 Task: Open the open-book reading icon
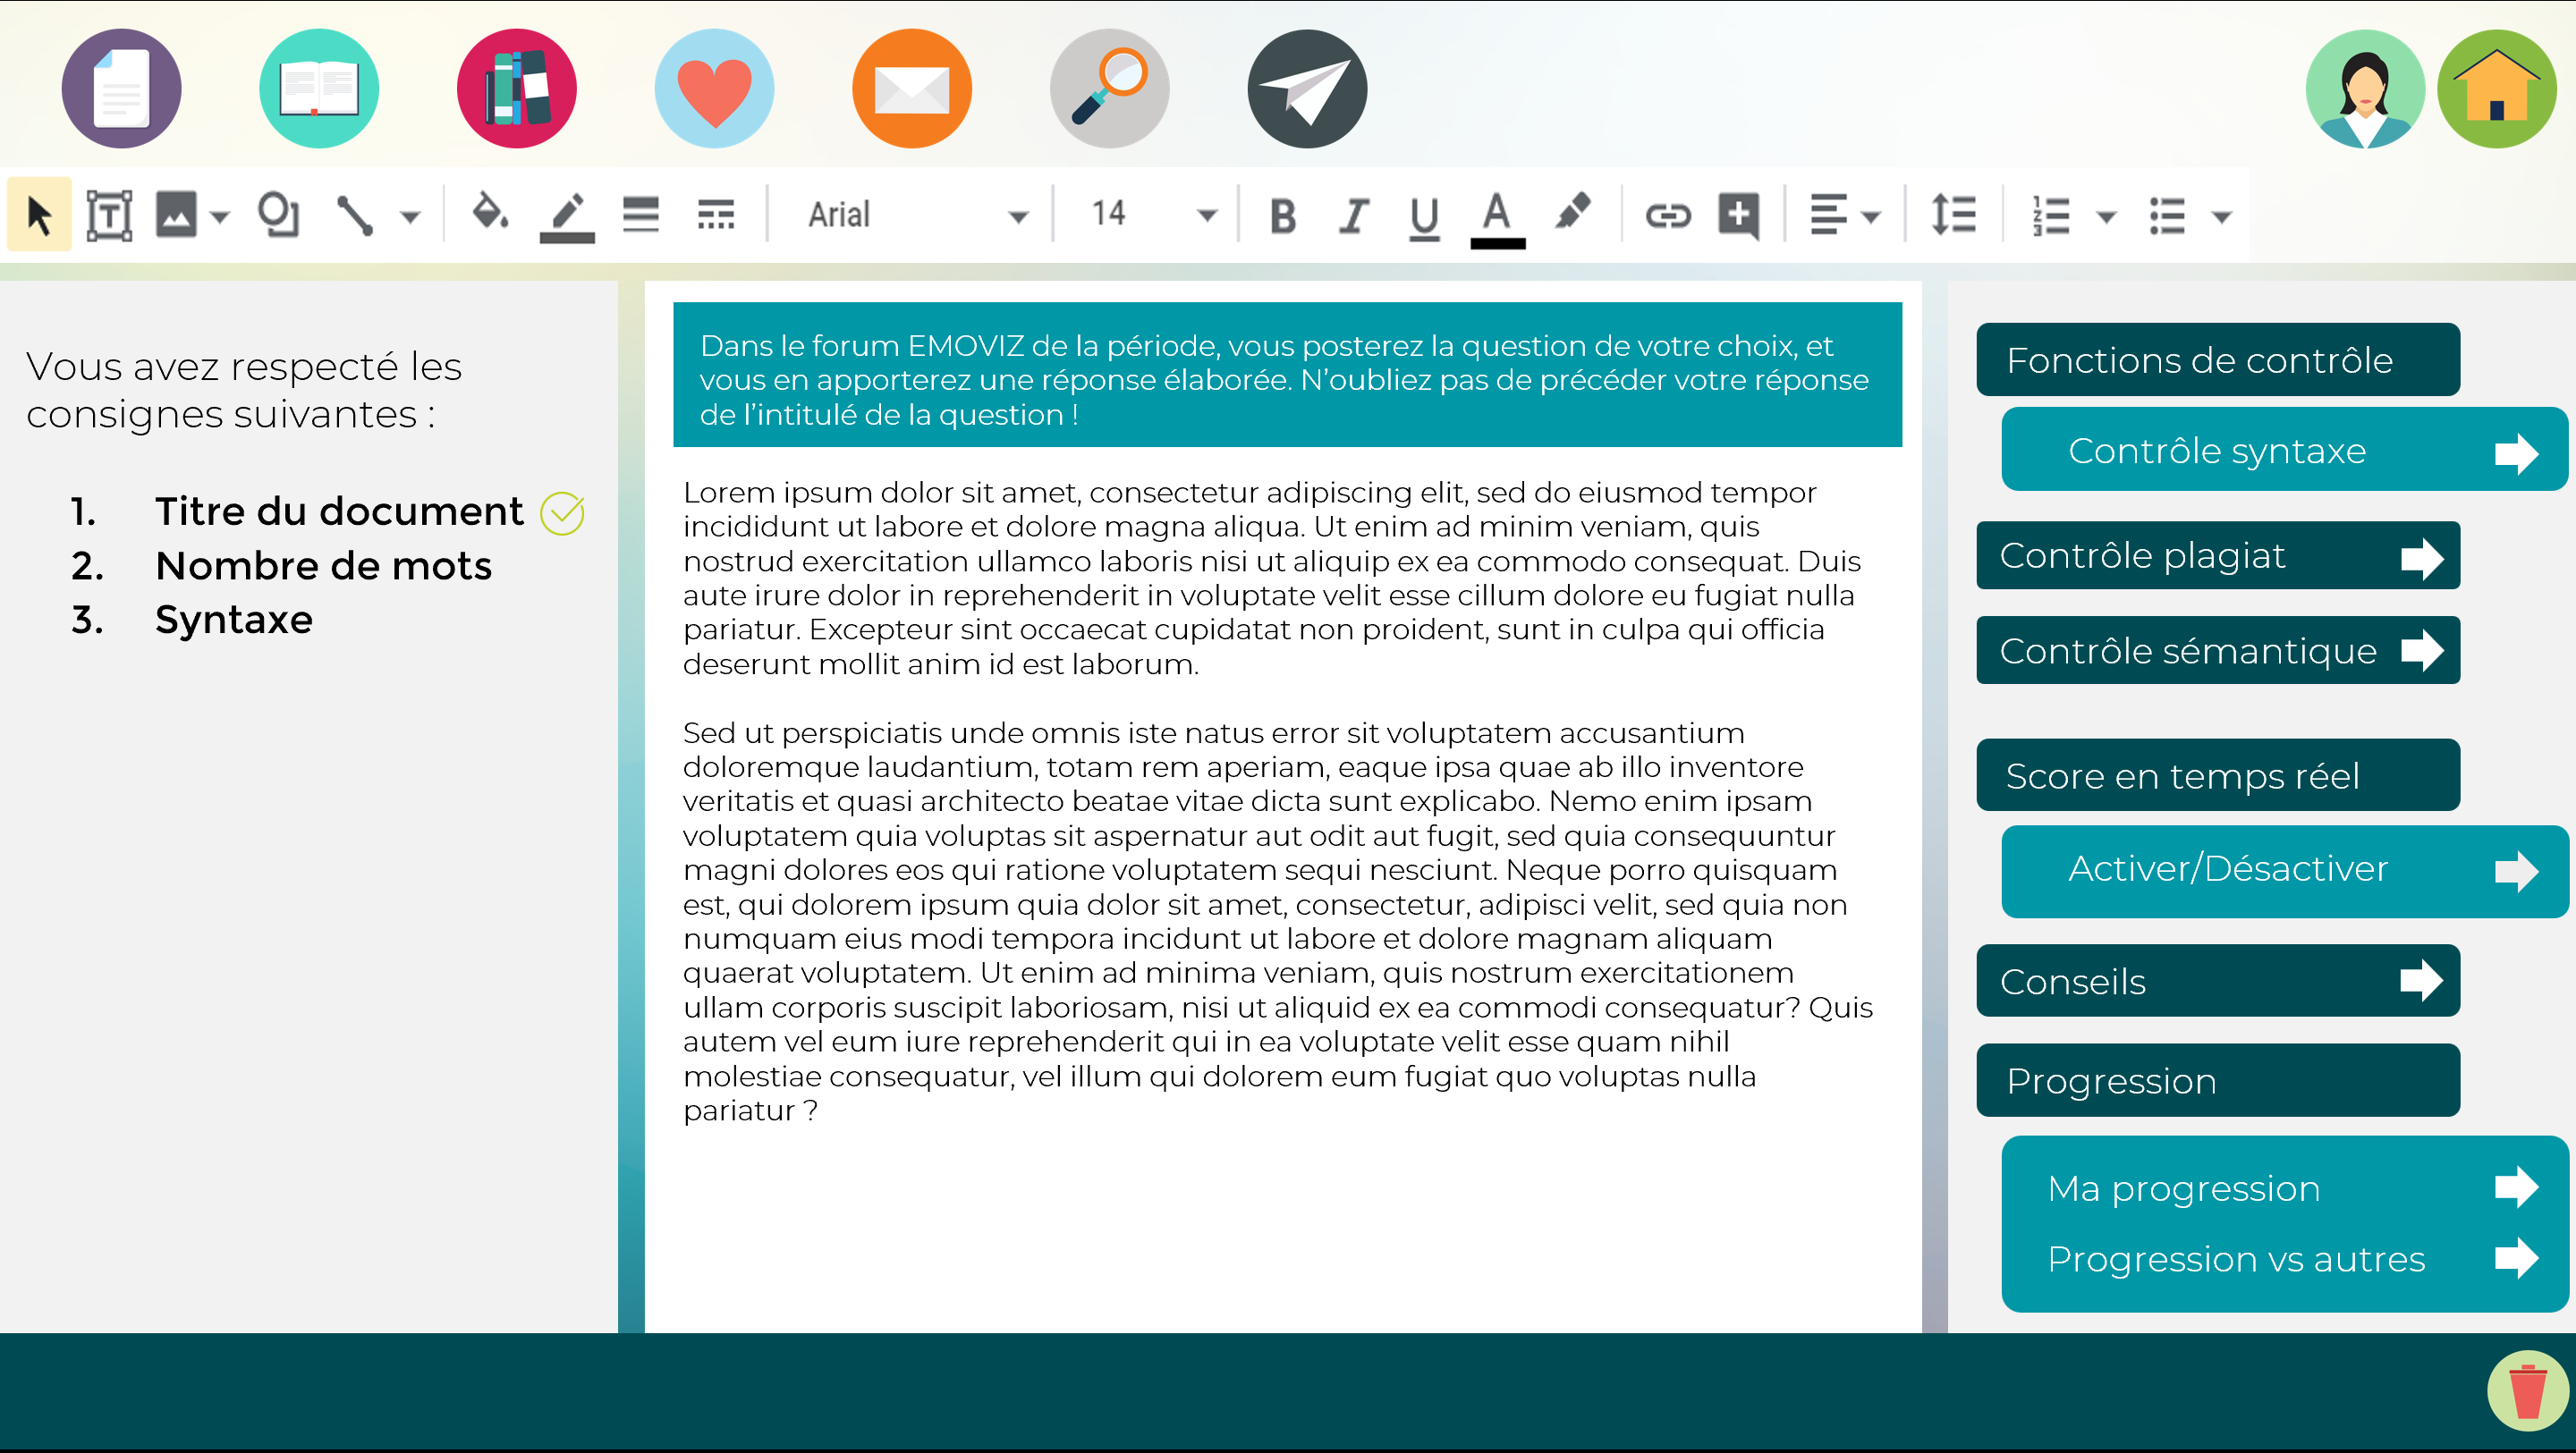point(319,89)
